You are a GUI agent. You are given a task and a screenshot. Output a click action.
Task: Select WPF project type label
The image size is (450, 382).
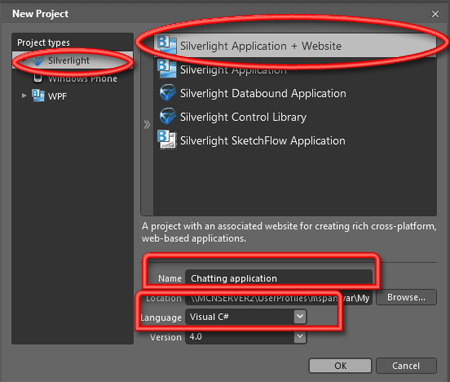point(57,96)
